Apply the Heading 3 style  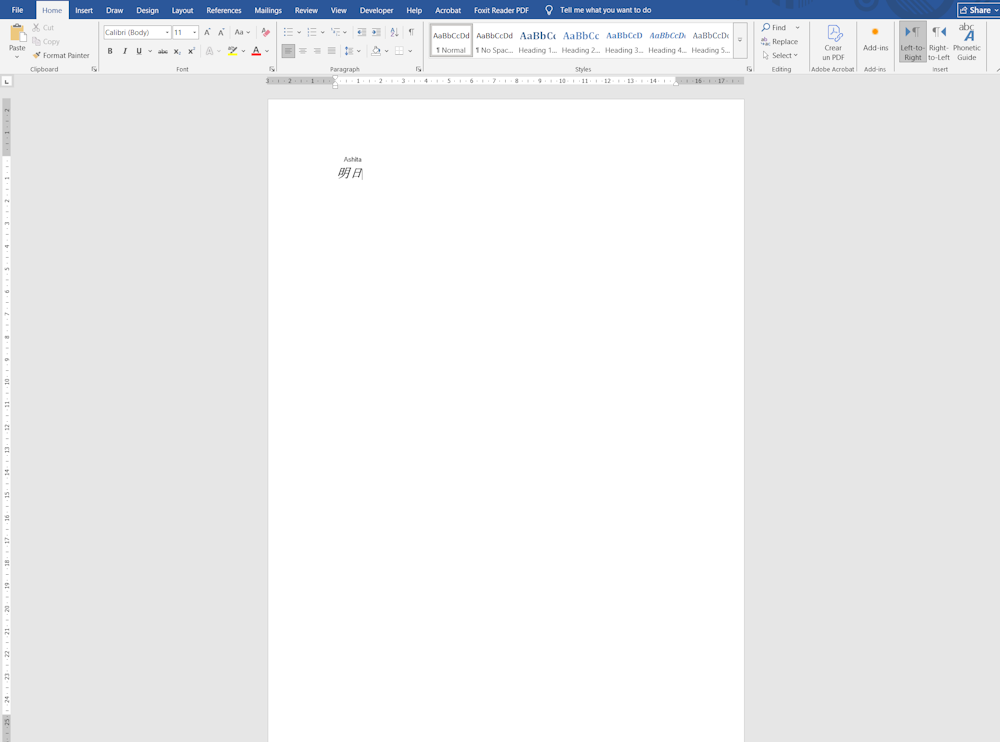[x=624, y=41]
